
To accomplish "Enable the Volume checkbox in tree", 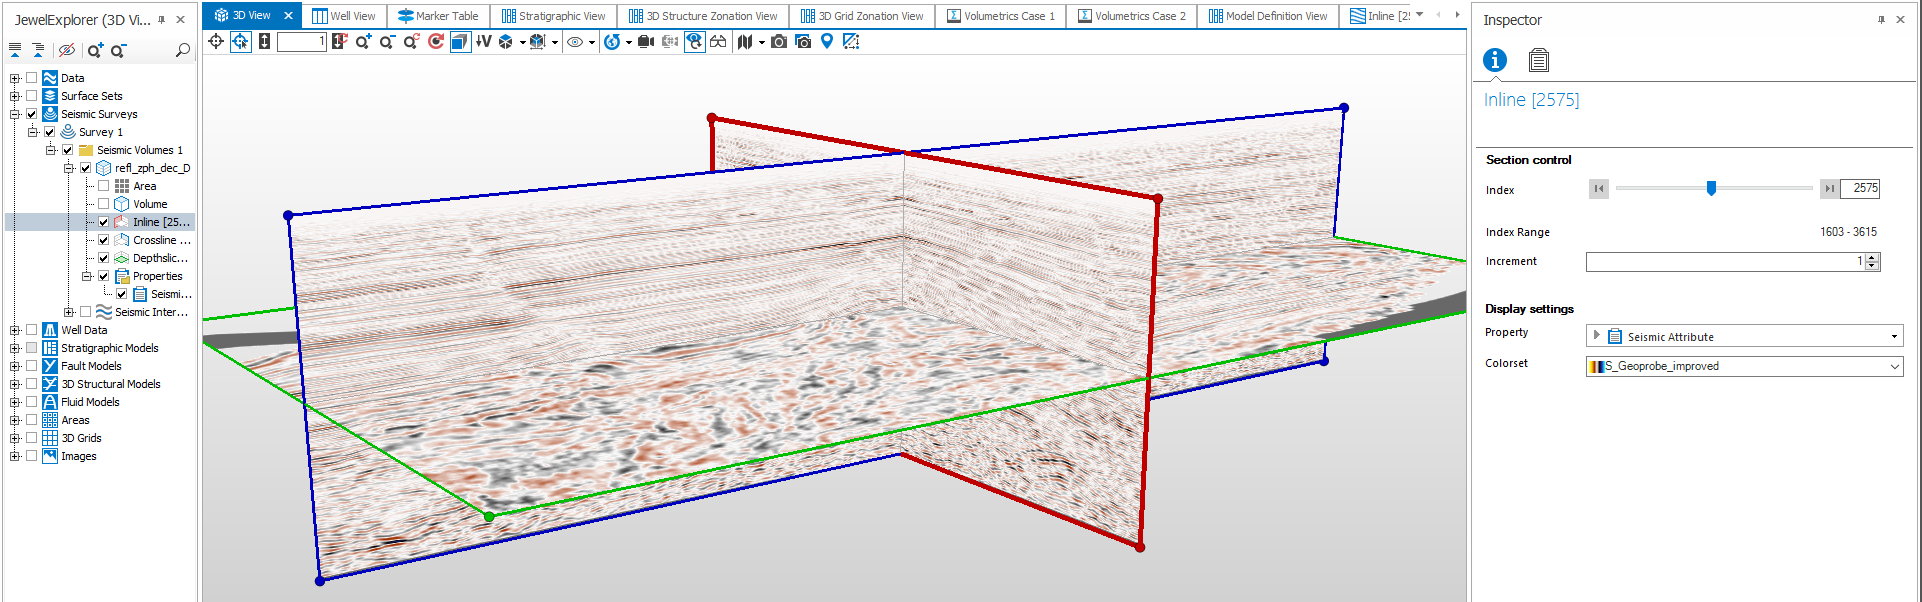I will 104,204.
